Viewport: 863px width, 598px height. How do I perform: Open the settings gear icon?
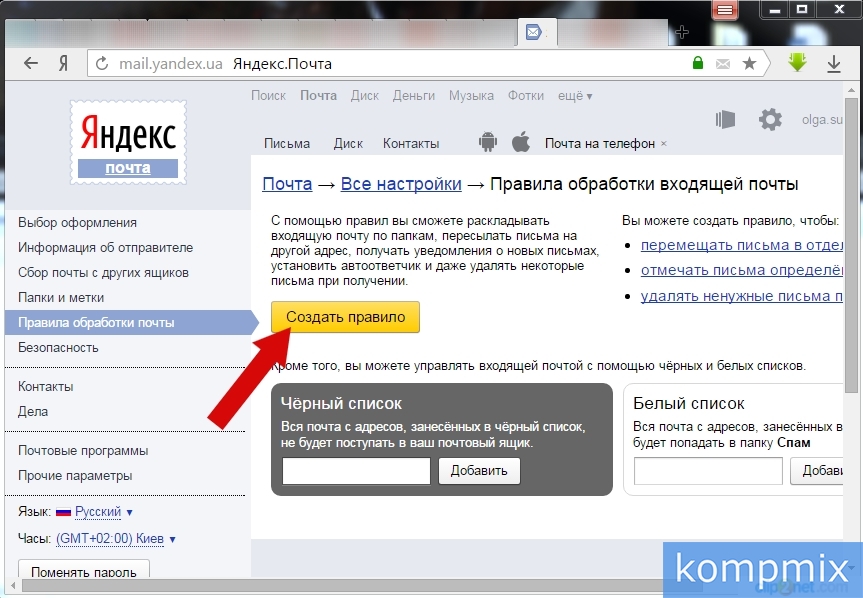770,119
